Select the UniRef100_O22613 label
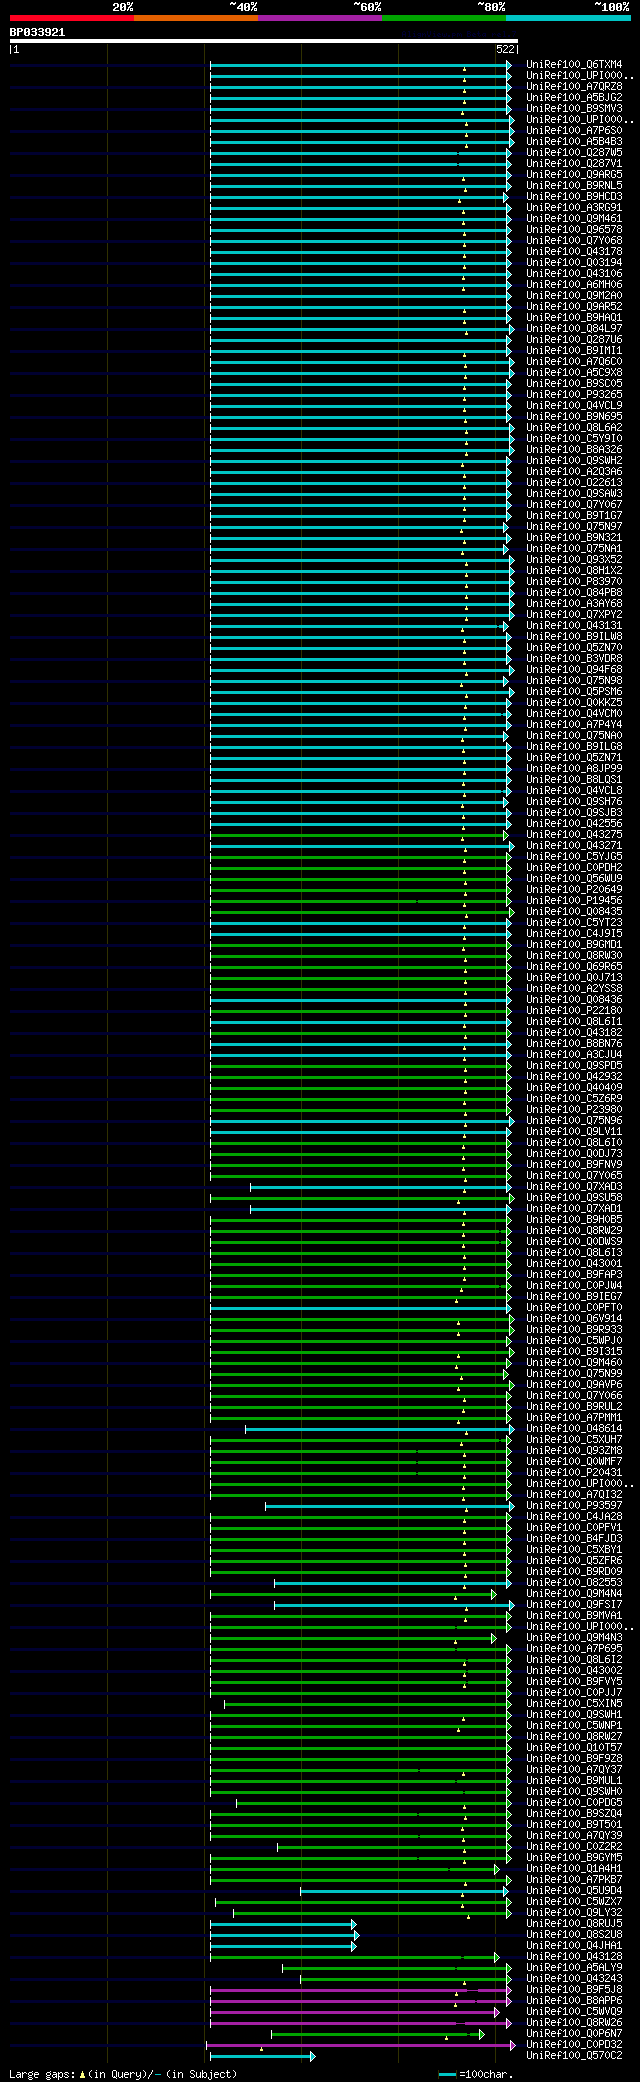 [x=574, y=483]
